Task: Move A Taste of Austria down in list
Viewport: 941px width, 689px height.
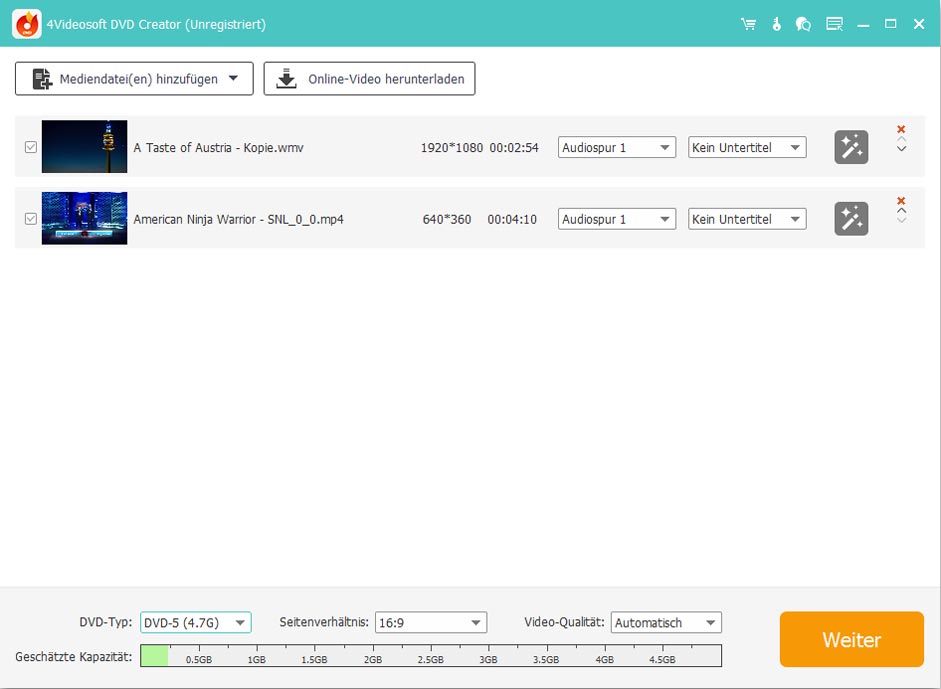Action: coord(901,149)
